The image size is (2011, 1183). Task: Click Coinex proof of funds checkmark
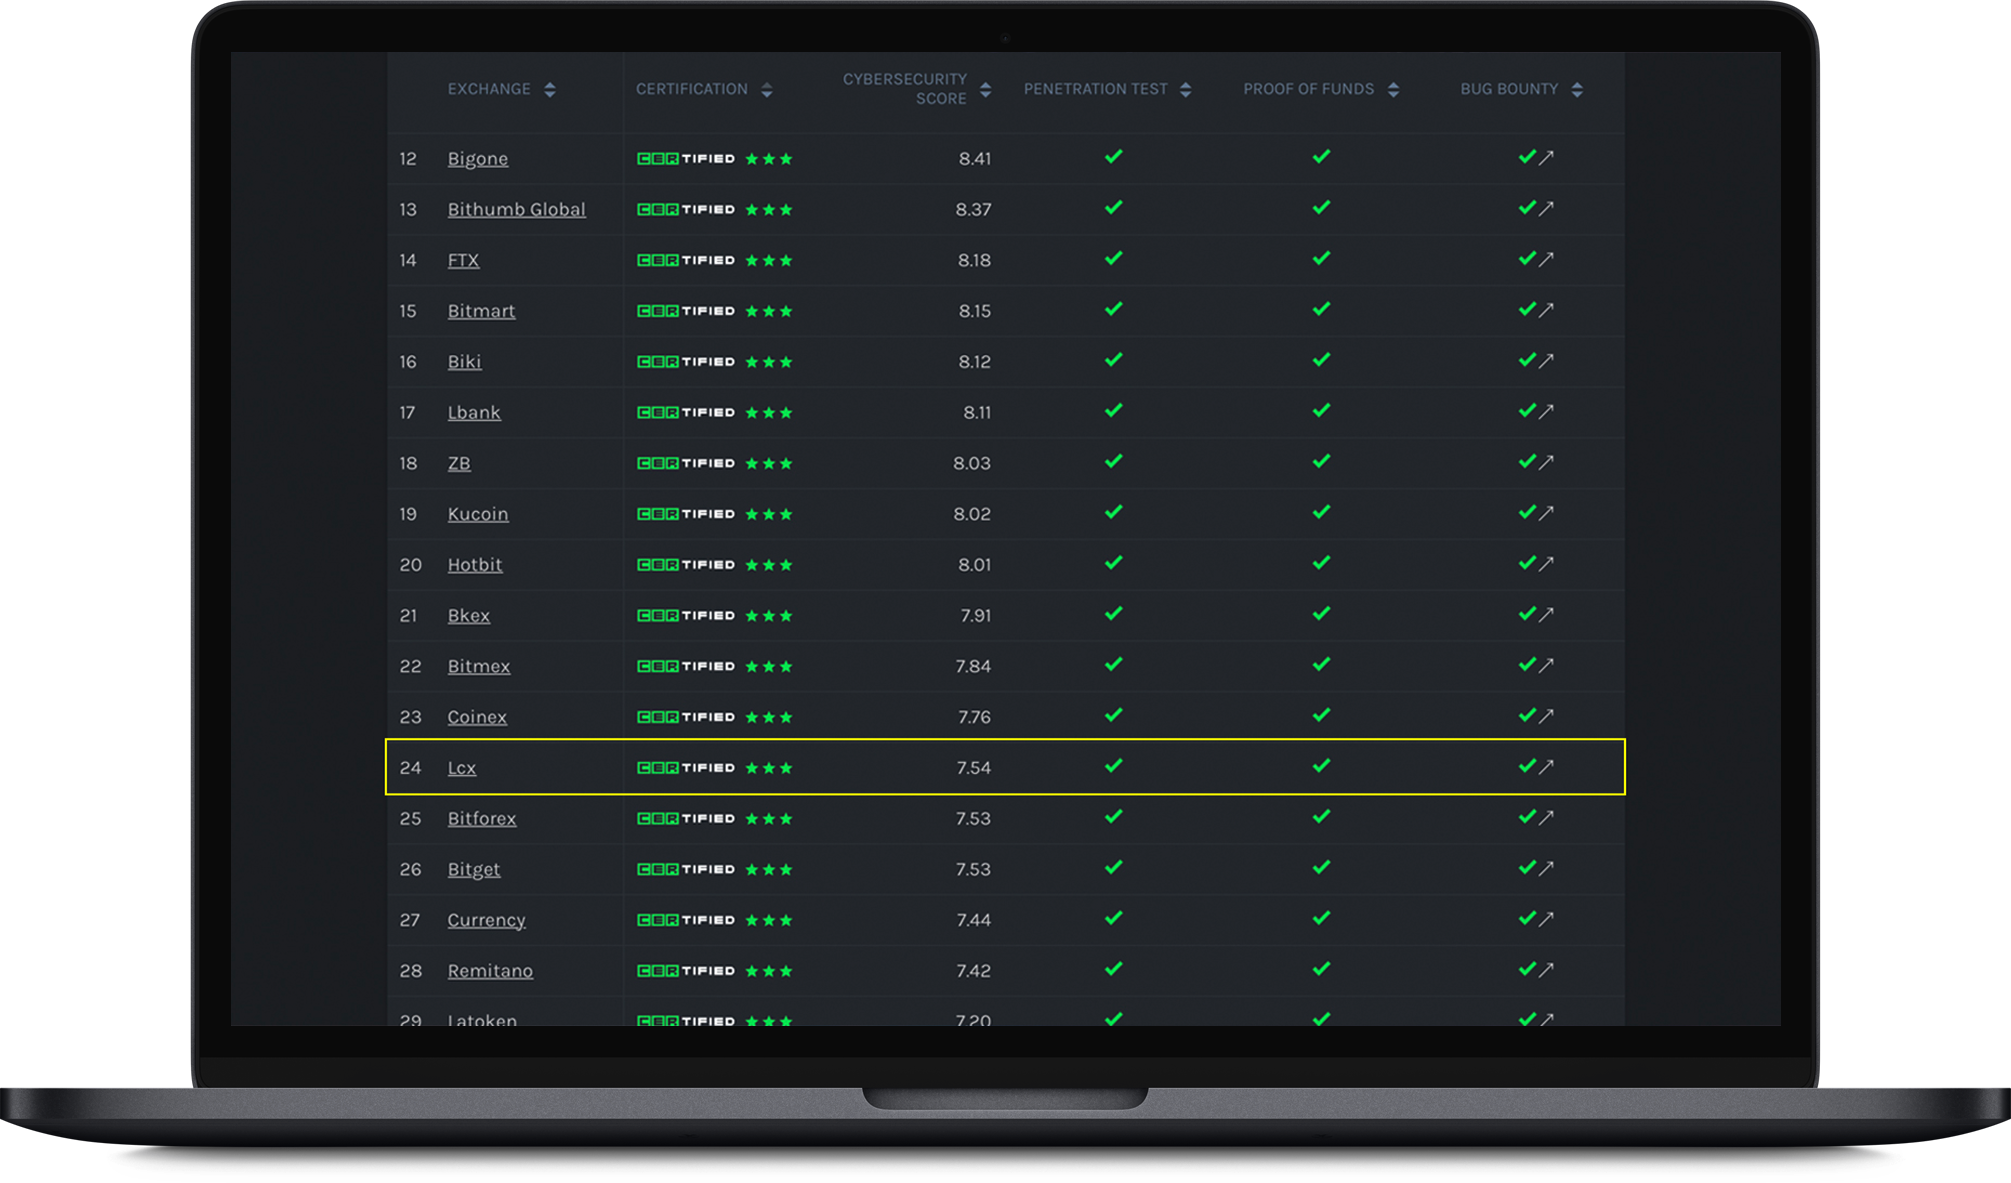tap(1321, 715)
